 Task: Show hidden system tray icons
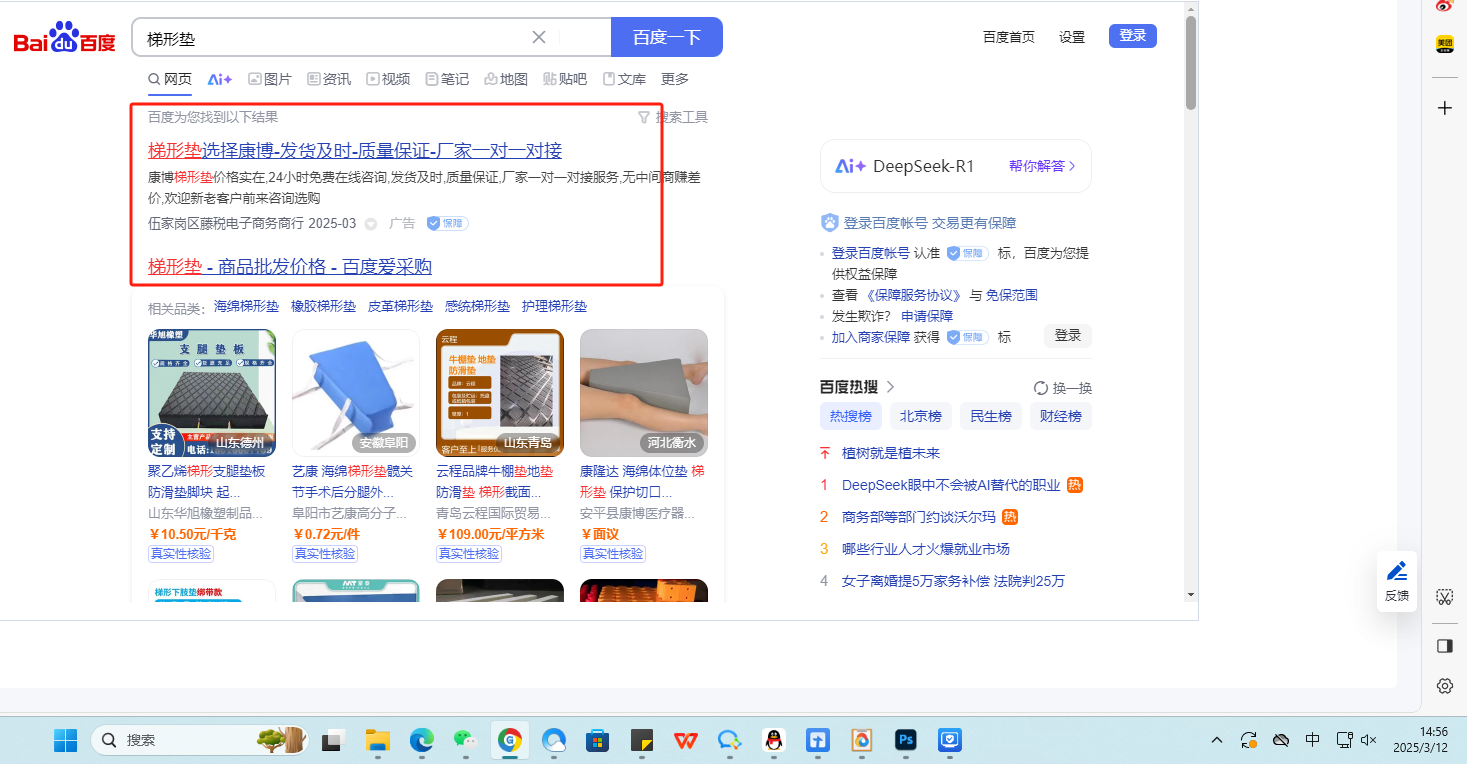1216,740
